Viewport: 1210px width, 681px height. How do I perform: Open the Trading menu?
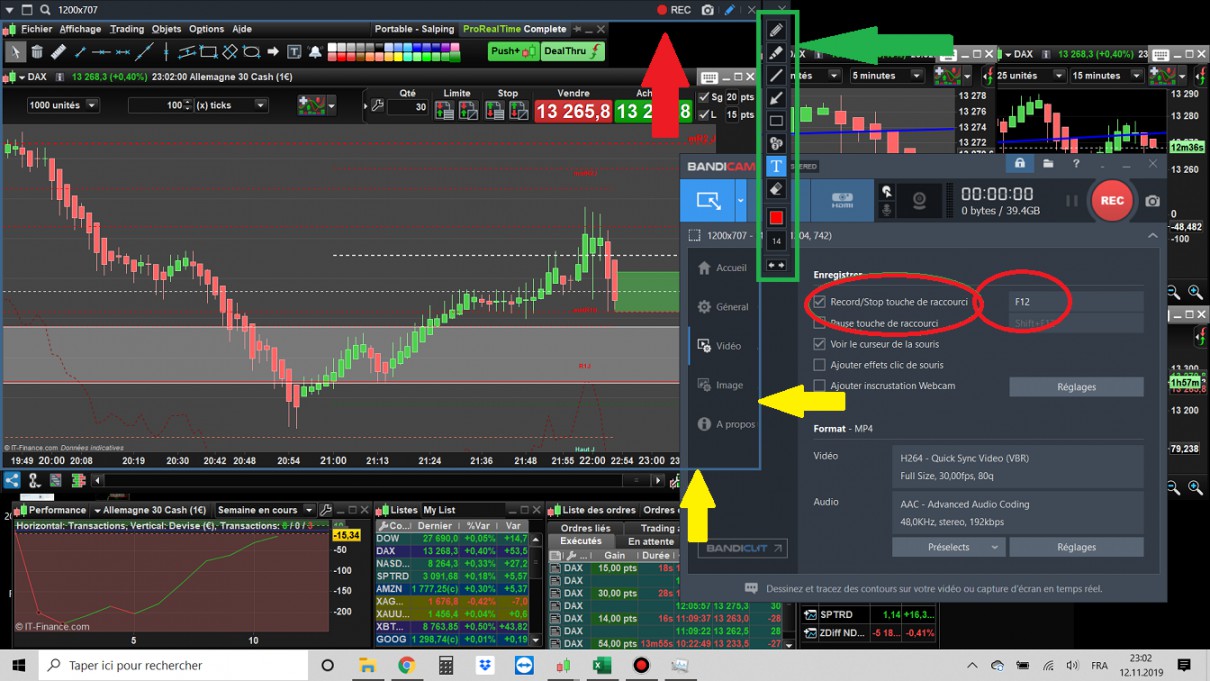click(127, 29)
